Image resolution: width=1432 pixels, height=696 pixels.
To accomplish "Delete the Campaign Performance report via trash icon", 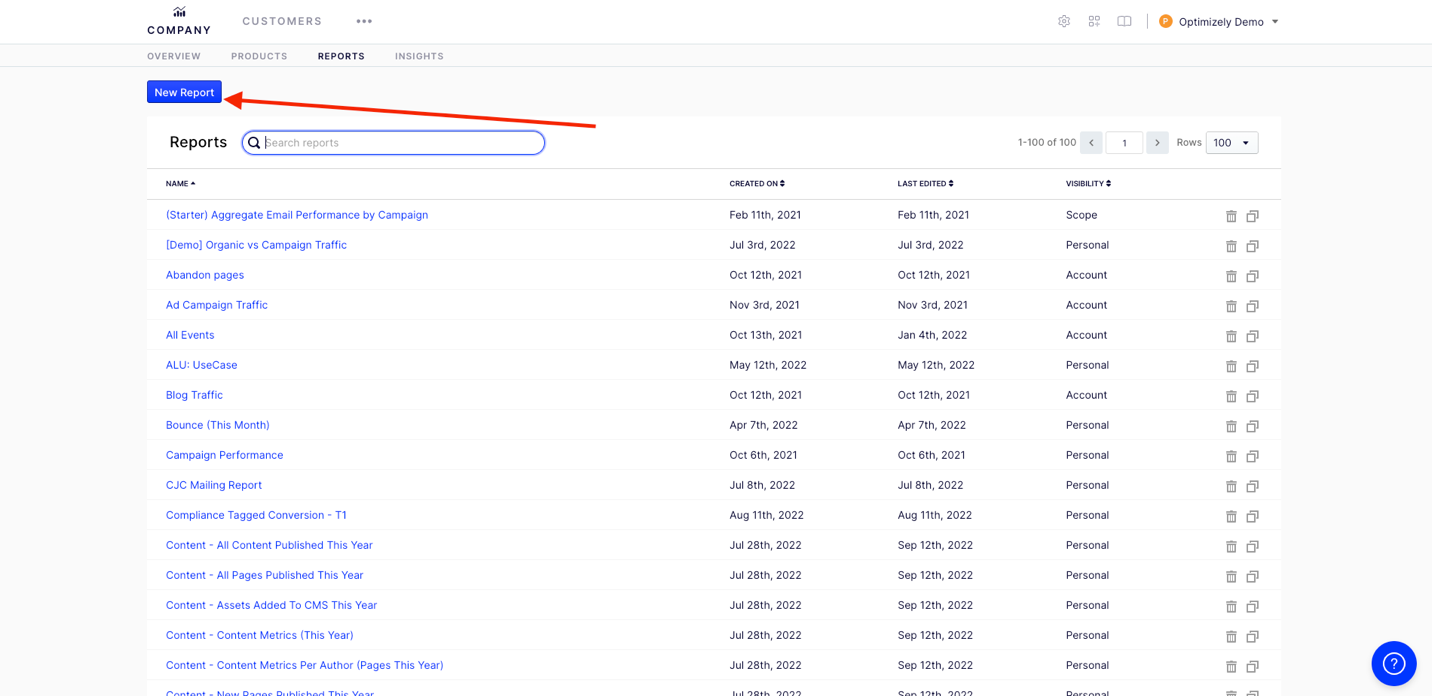I will click(1231, 455).
